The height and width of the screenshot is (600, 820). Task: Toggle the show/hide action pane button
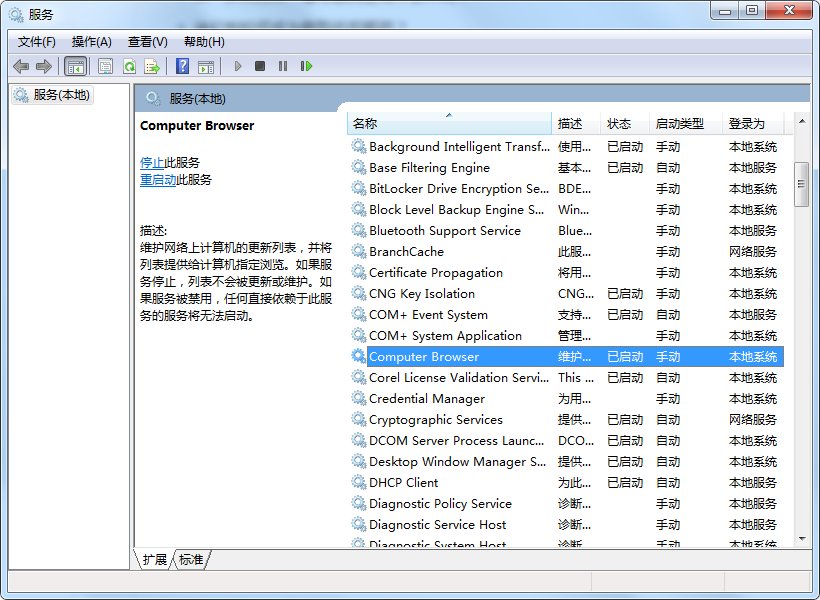coord(206,66)
